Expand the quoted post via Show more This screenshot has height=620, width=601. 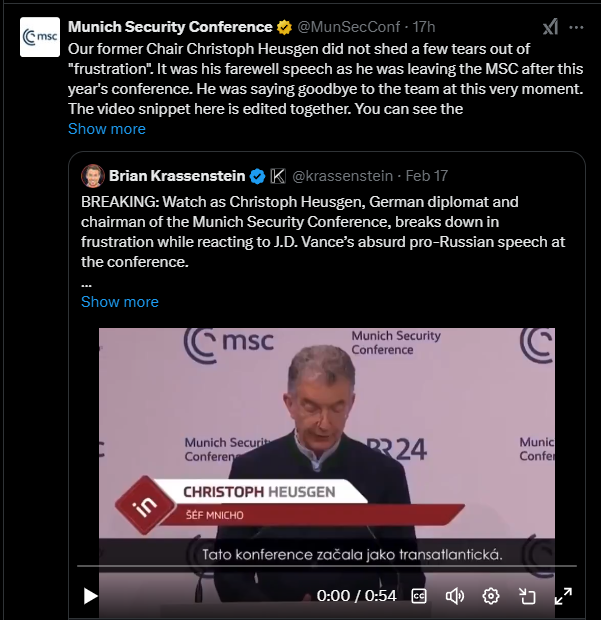tap(120, 302)
